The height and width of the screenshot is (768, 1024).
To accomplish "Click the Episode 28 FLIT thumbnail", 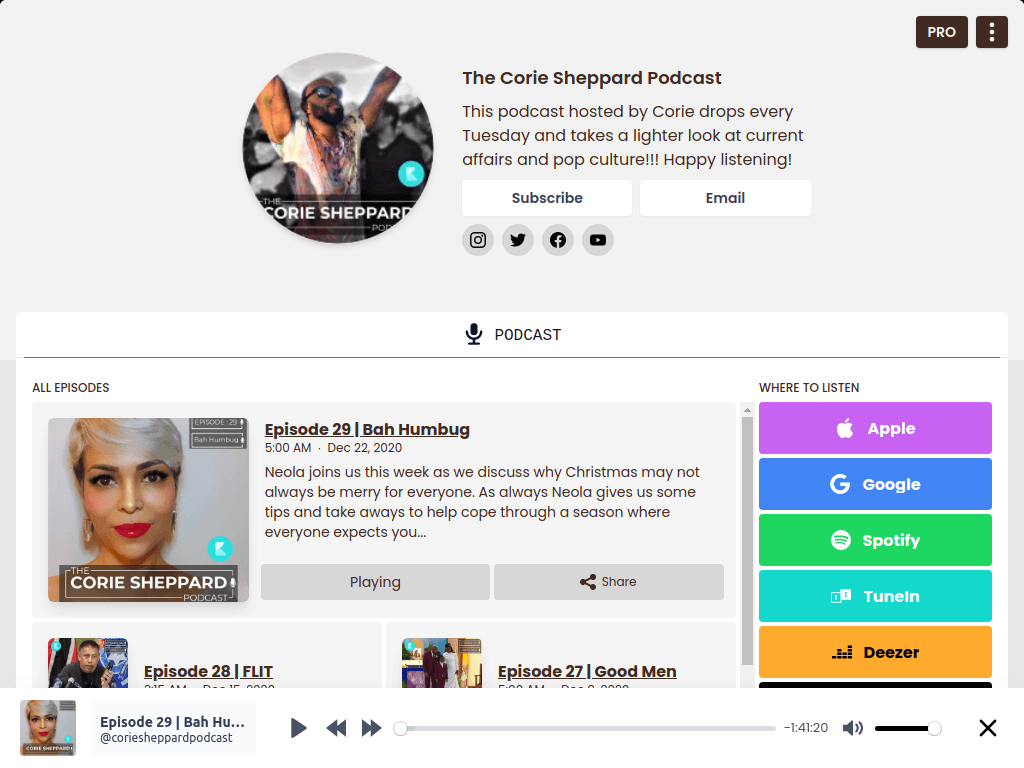I will [x=88, y=663].
